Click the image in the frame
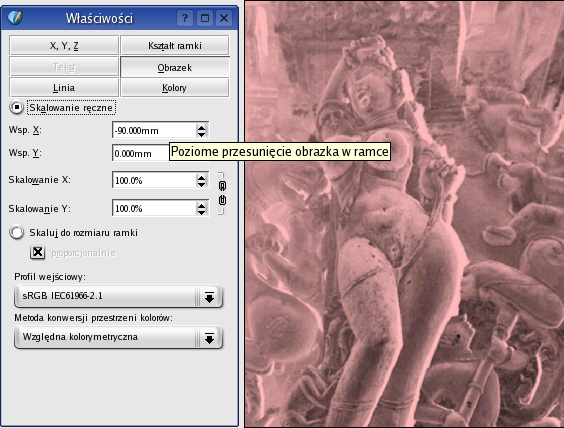 [404, 214]
